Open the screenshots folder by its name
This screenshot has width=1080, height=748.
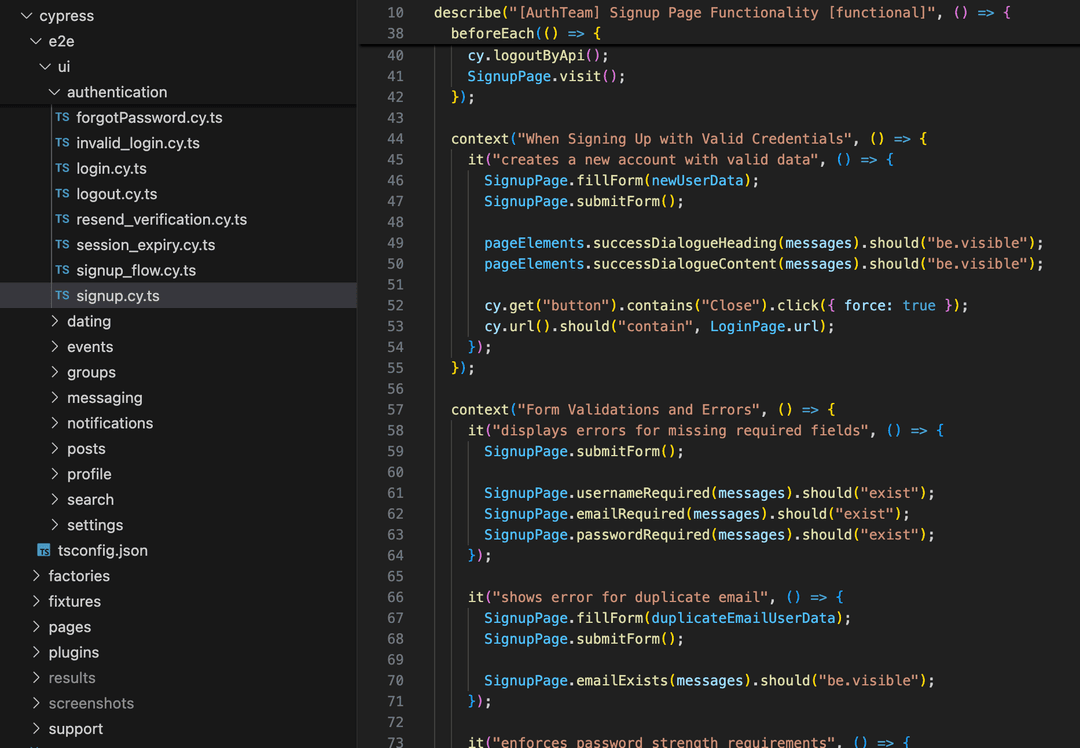91,703
